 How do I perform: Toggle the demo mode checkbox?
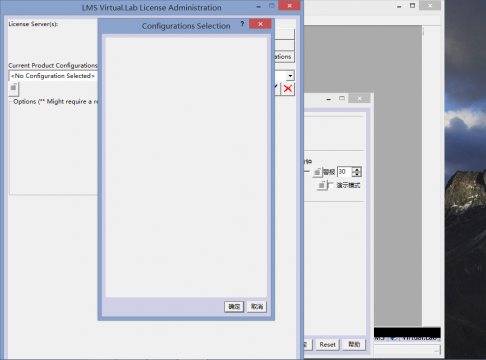[x=331, y=185]
